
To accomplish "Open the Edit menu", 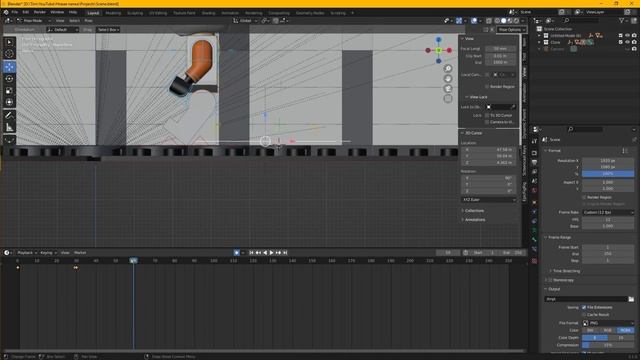I will [x=26, y=13].
